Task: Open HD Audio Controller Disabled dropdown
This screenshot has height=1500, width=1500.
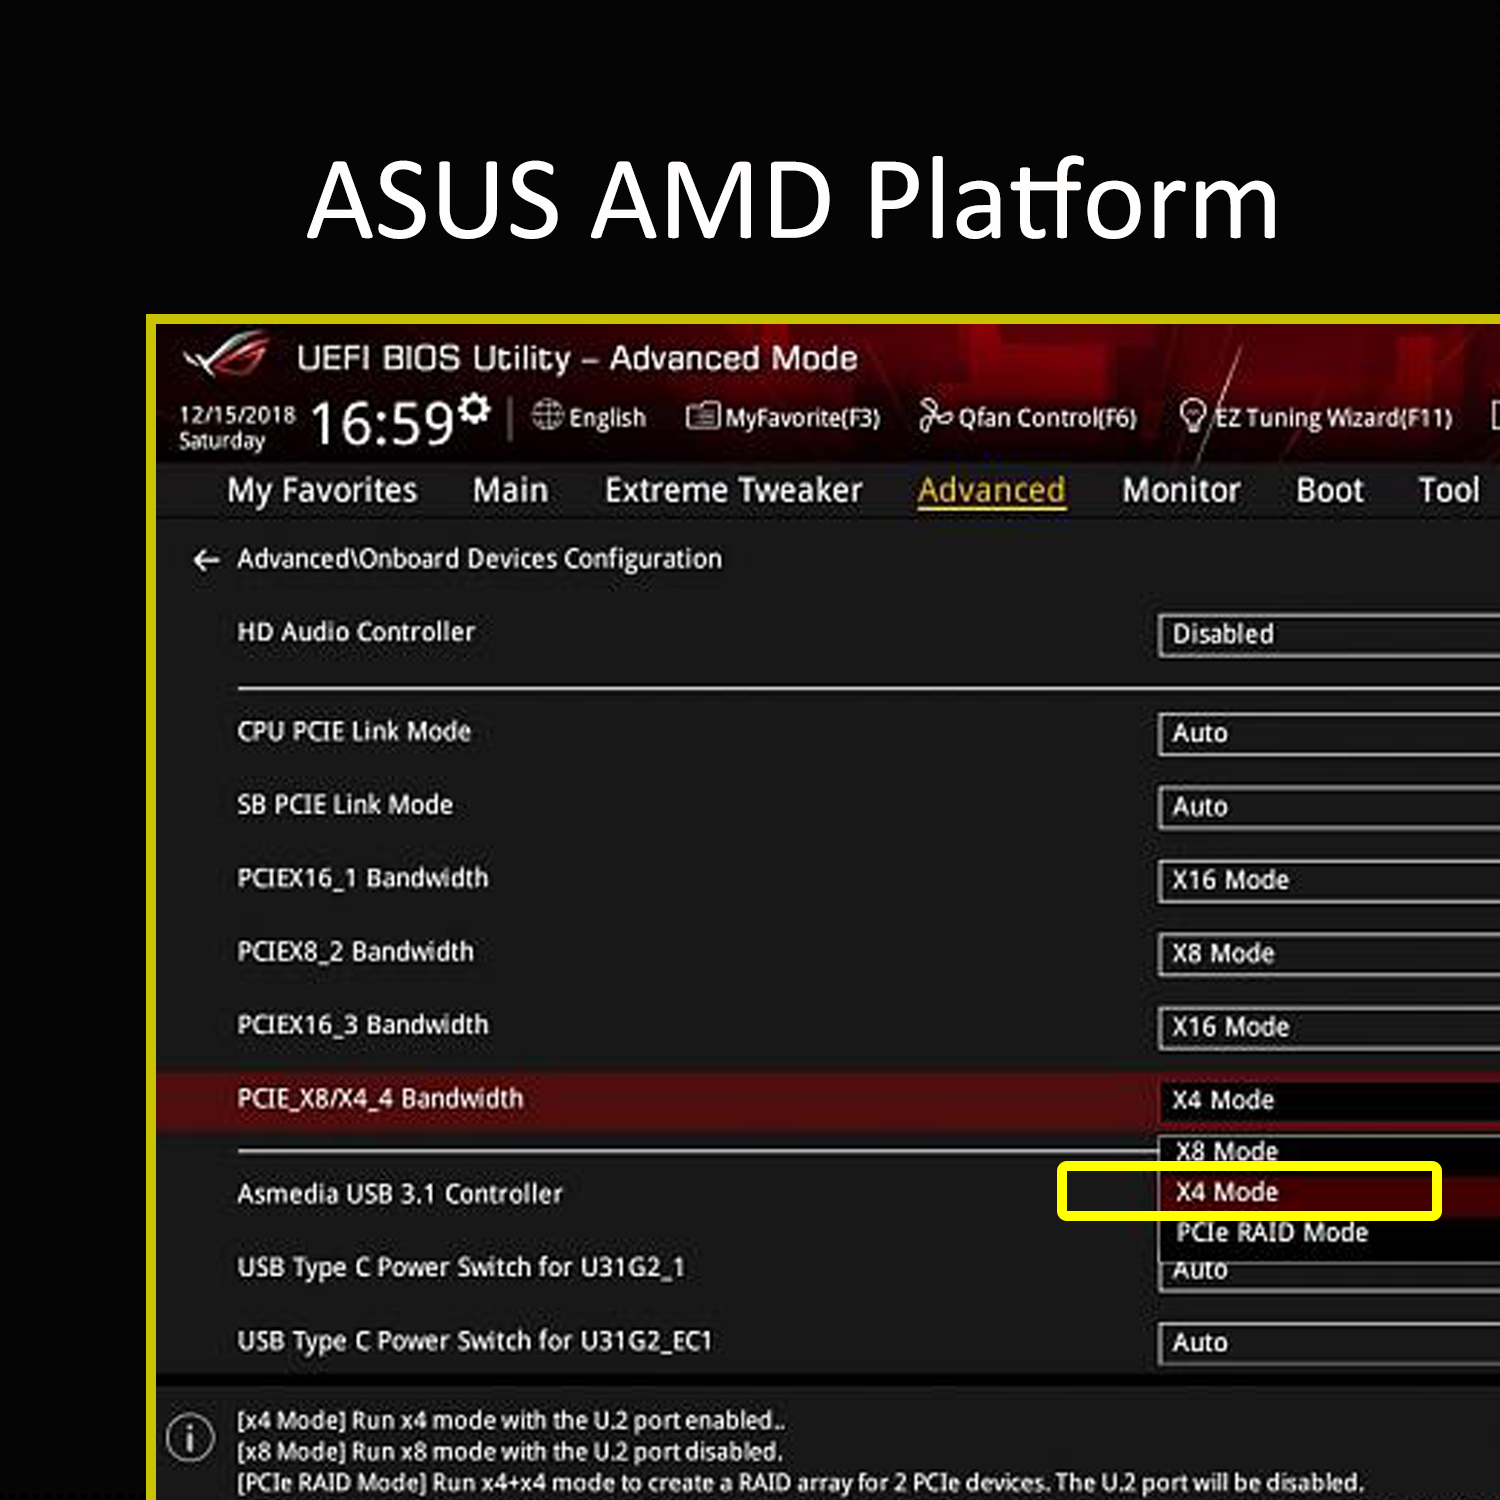Action: tap(1329, 635)
